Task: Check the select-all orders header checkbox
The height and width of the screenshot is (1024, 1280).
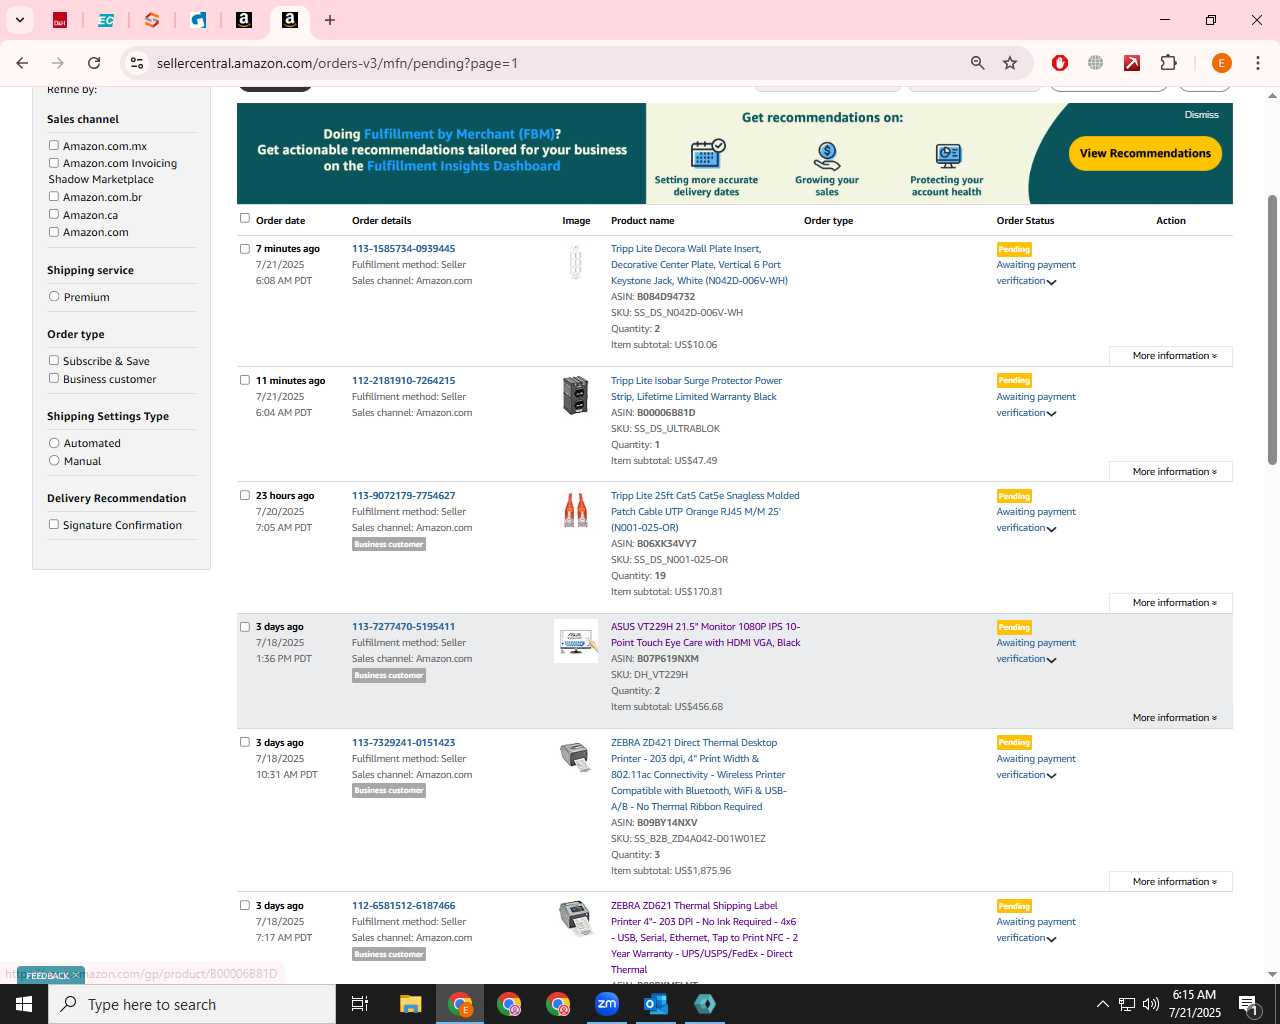Action: click(x=245, y=218)
